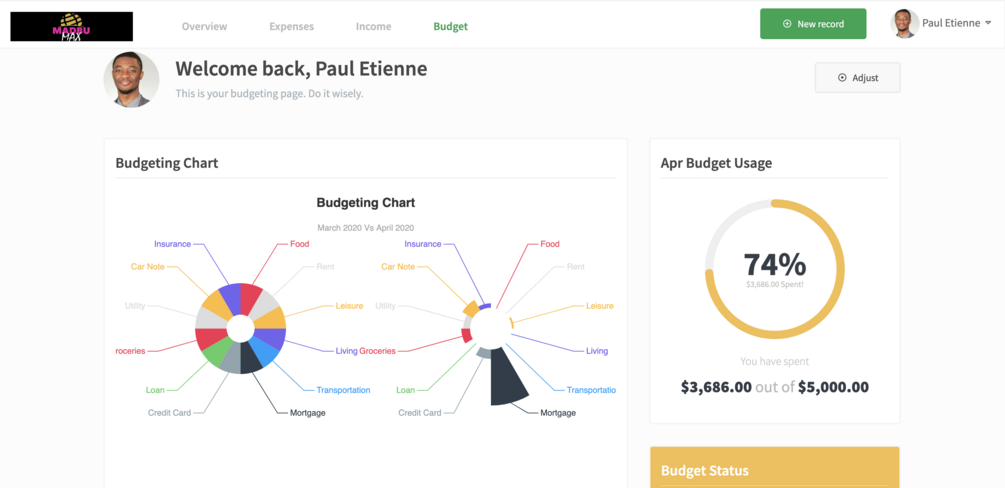The height and width of the screenshot is (488, 1005).
Task: Click the Adjust button's target icon
Action: tap(842, 78)
